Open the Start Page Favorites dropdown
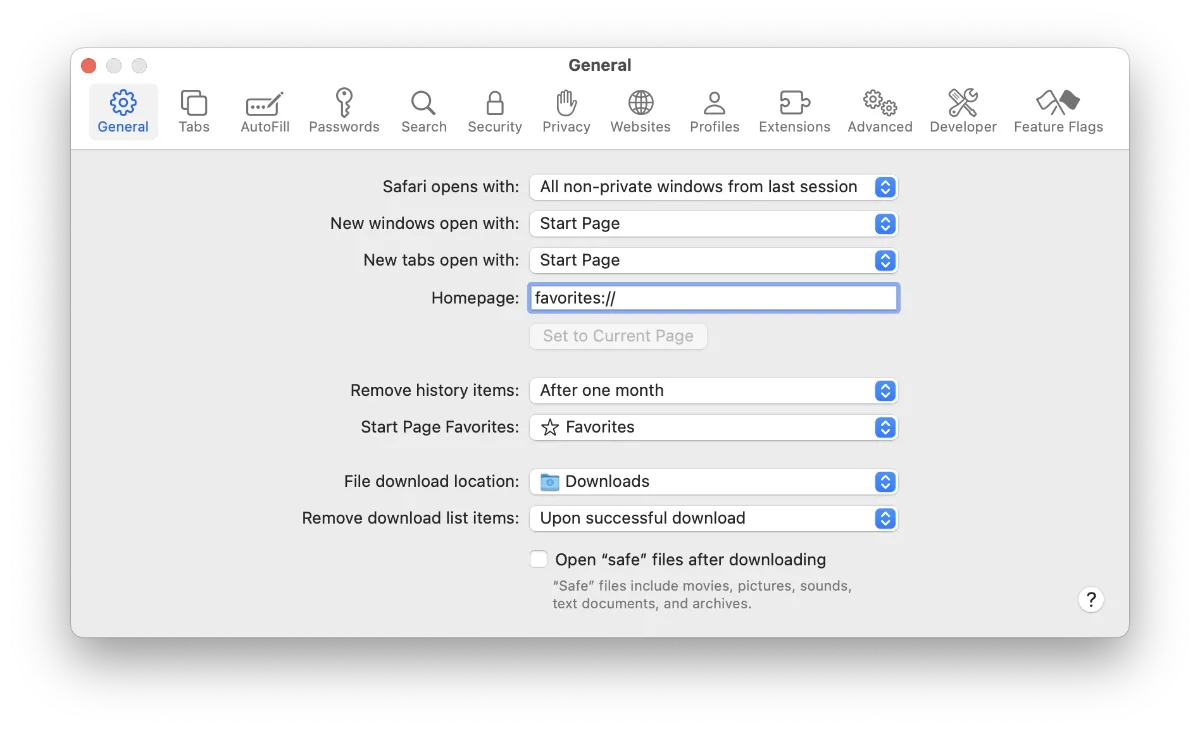1200x731 pixels. click(713, 427)
